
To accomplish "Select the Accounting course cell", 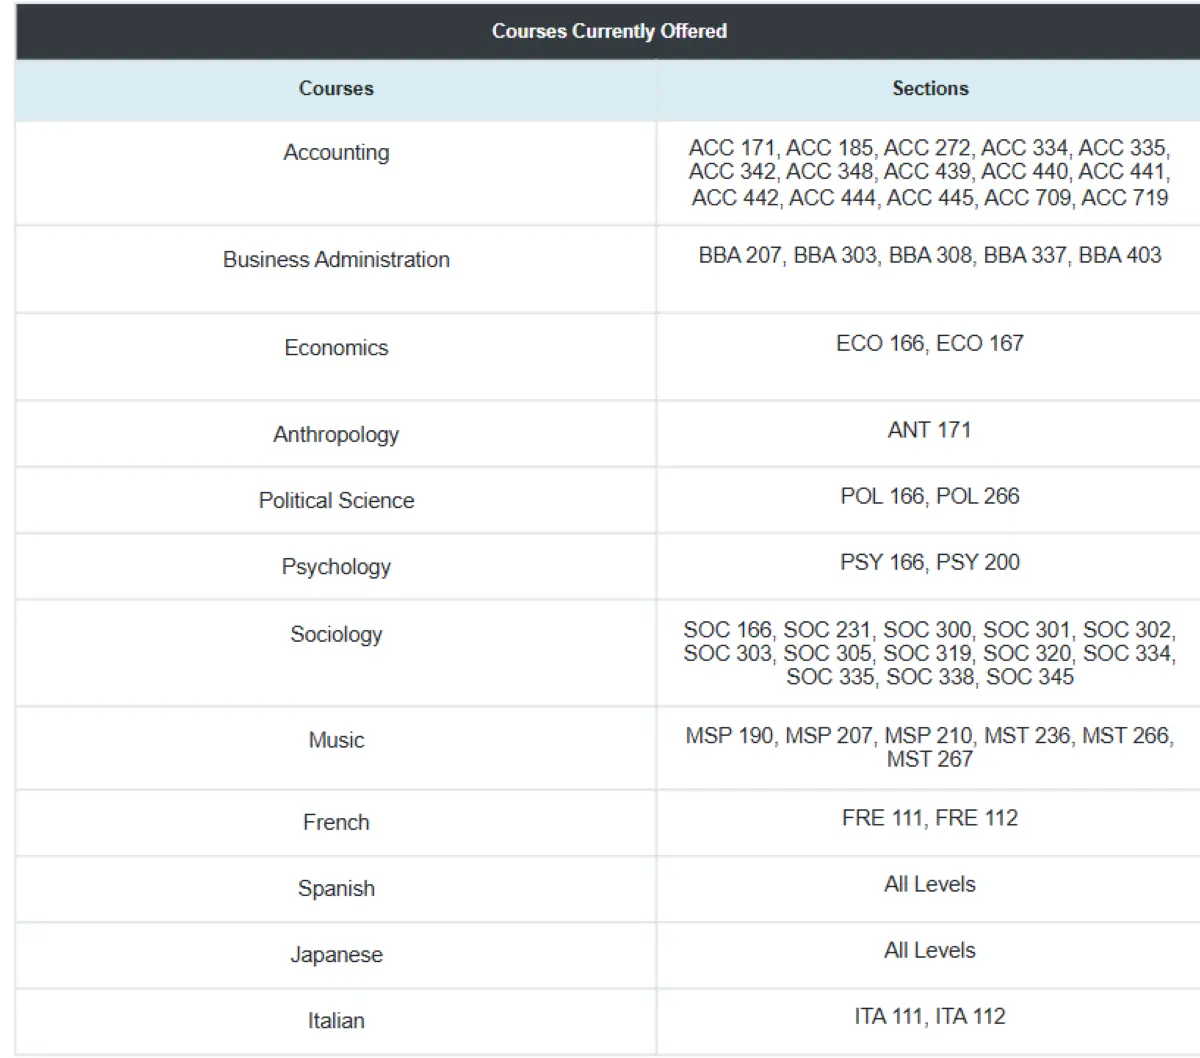I will click(336, 152).
